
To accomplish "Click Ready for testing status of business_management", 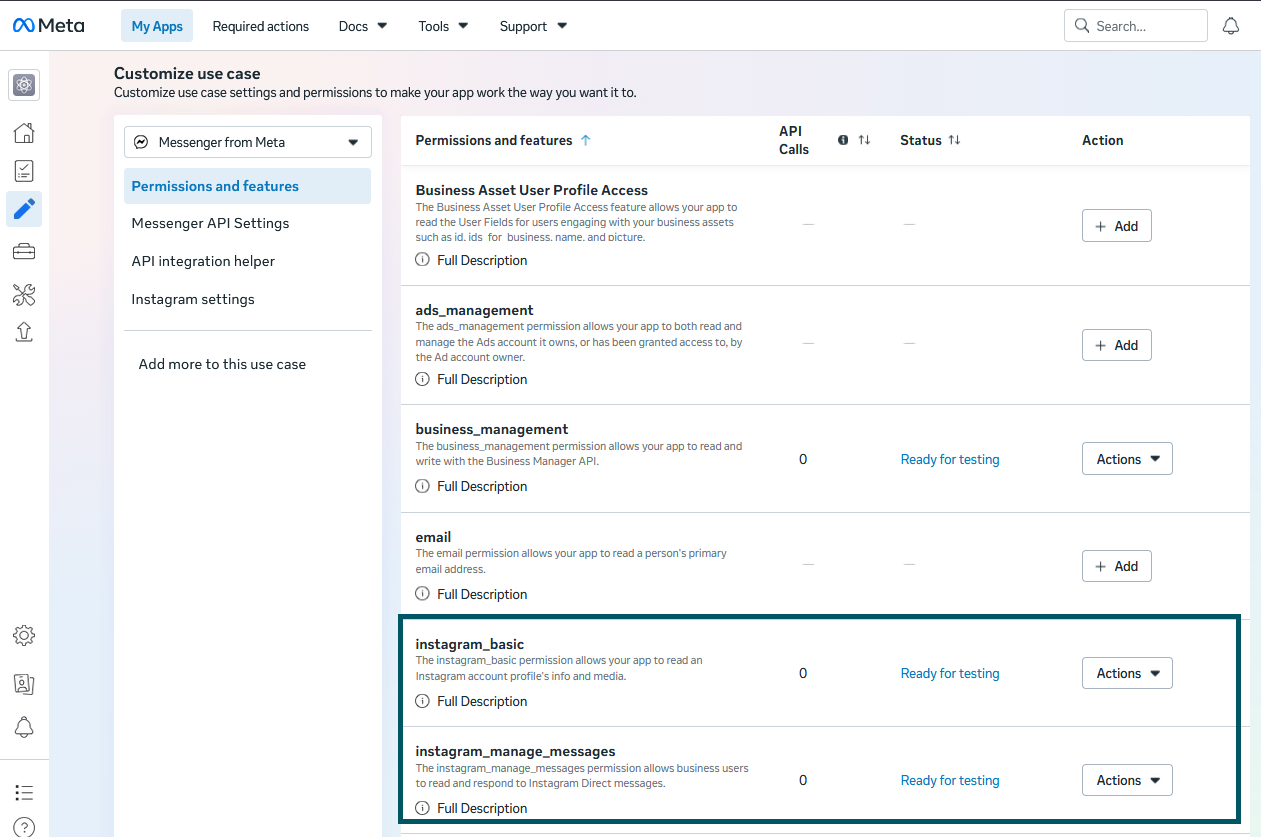I will 950,459.
